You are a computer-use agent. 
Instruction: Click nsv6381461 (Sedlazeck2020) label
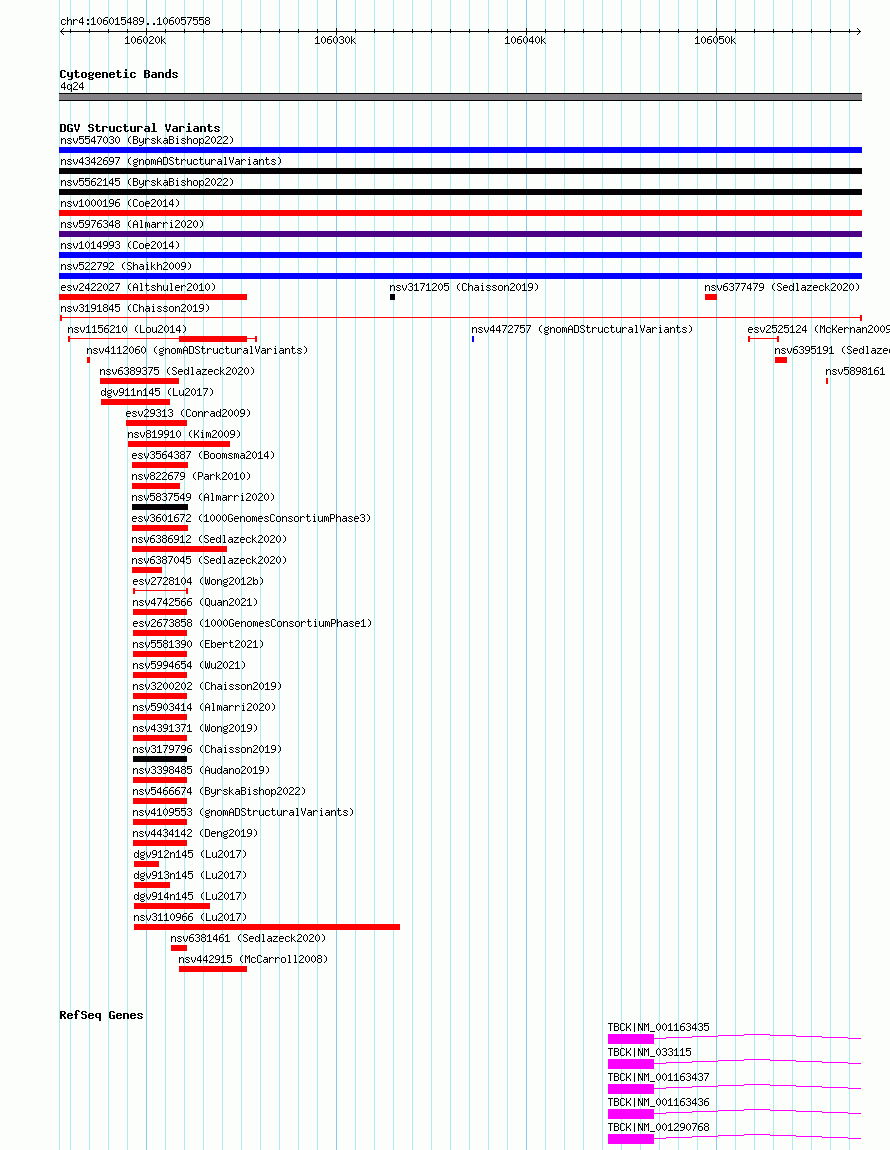[248, 939]
